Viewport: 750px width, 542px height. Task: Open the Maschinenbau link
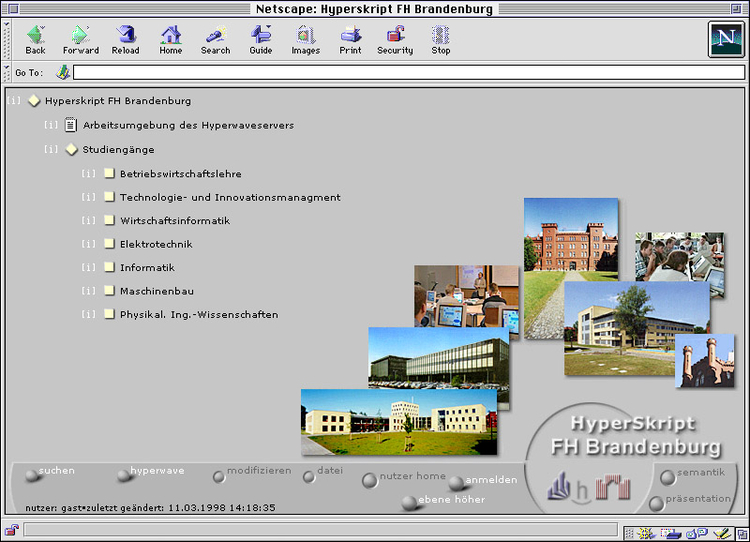157,291
